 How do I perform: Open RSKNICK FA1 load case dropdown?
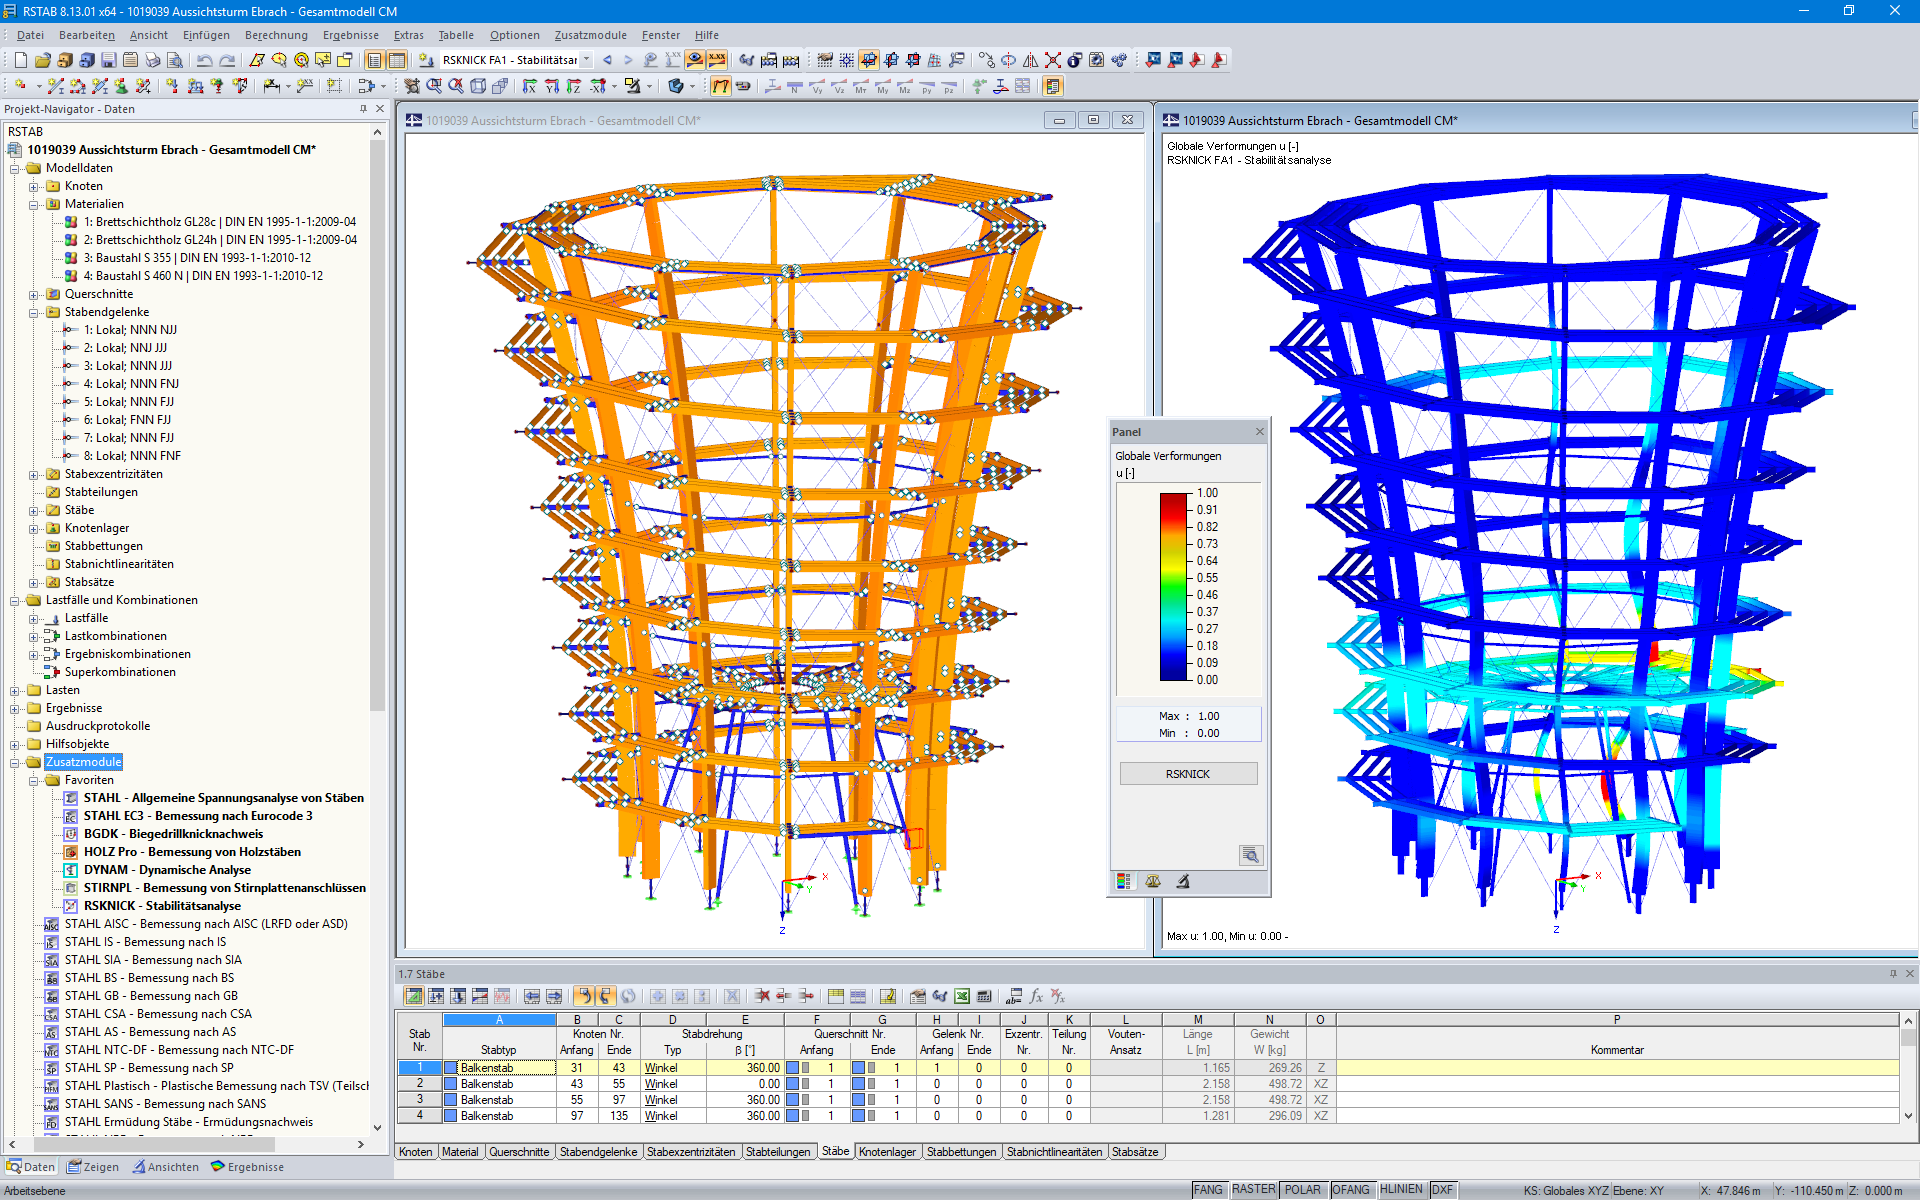(x=587, y=60)
